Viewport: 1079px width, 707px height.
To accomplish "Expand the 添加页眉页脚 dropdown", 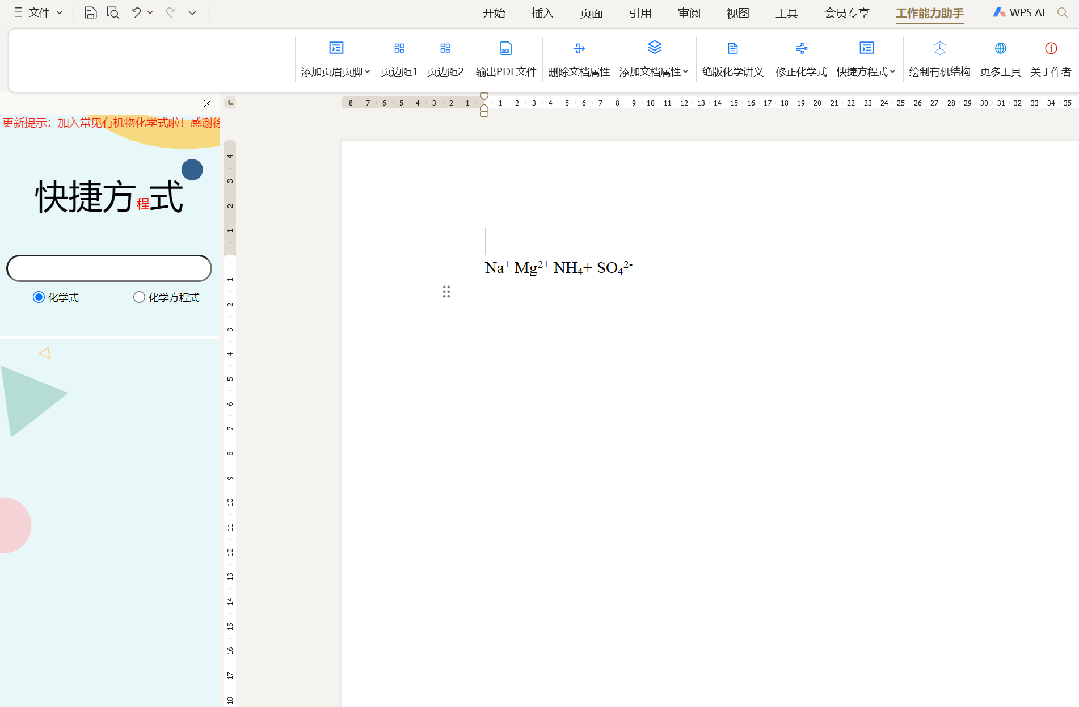I will click(367, 72).
